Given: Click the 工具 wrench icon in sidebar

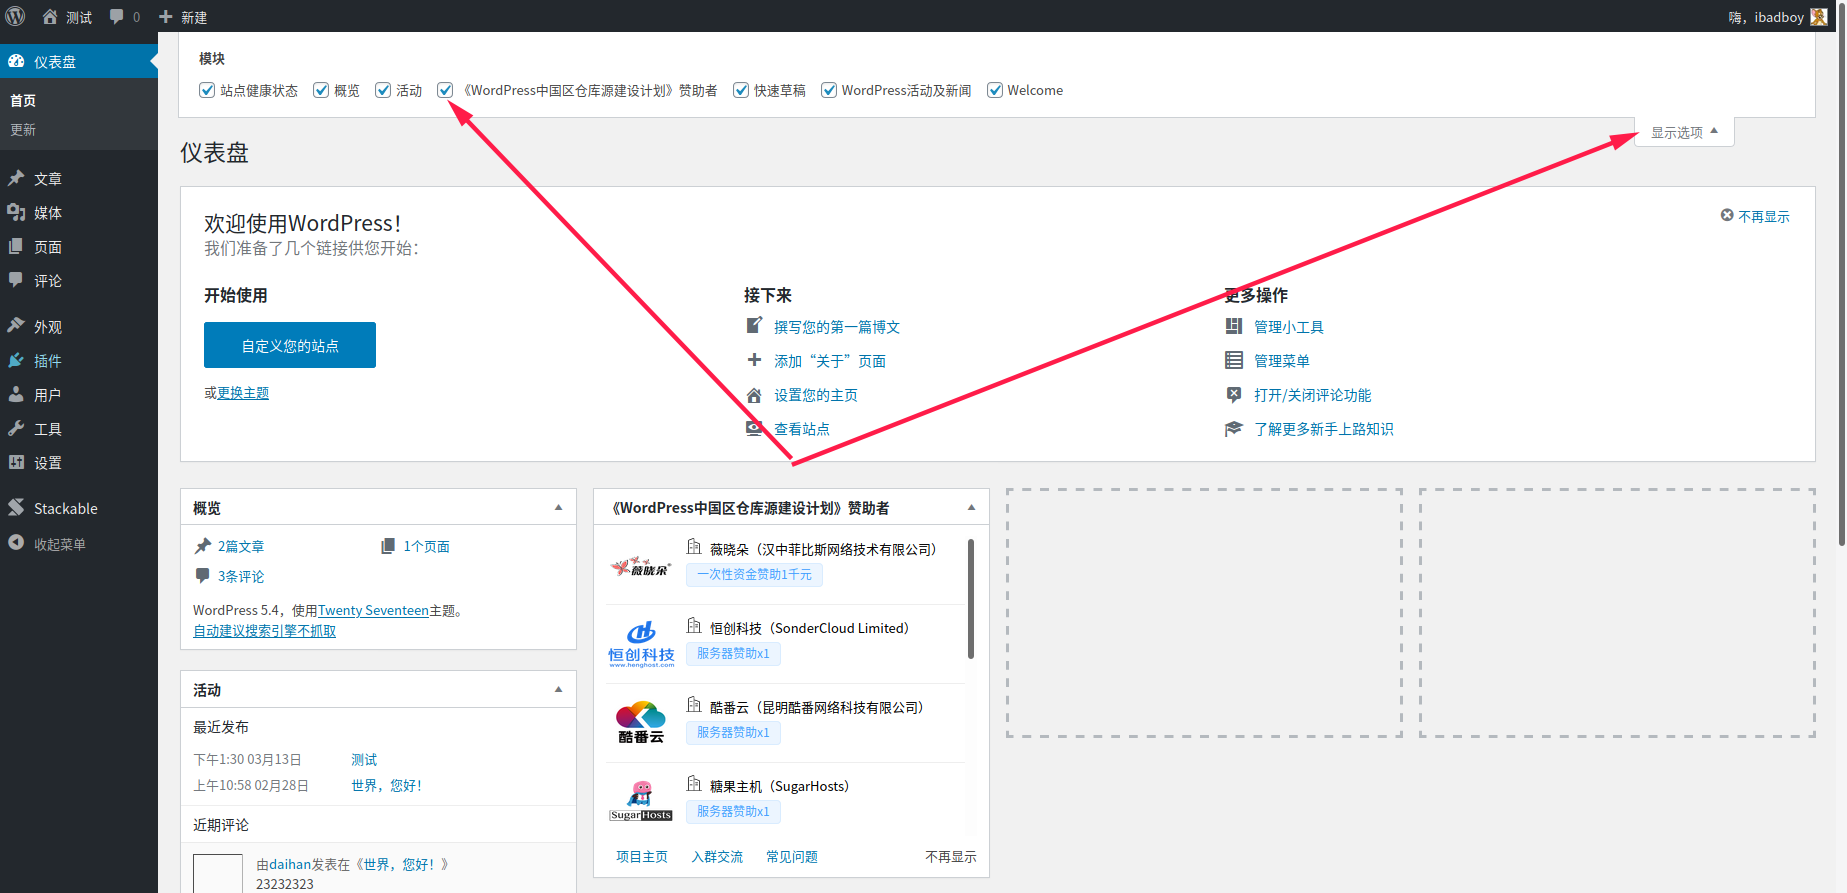Looking at the screenshot, I should 16,428.
